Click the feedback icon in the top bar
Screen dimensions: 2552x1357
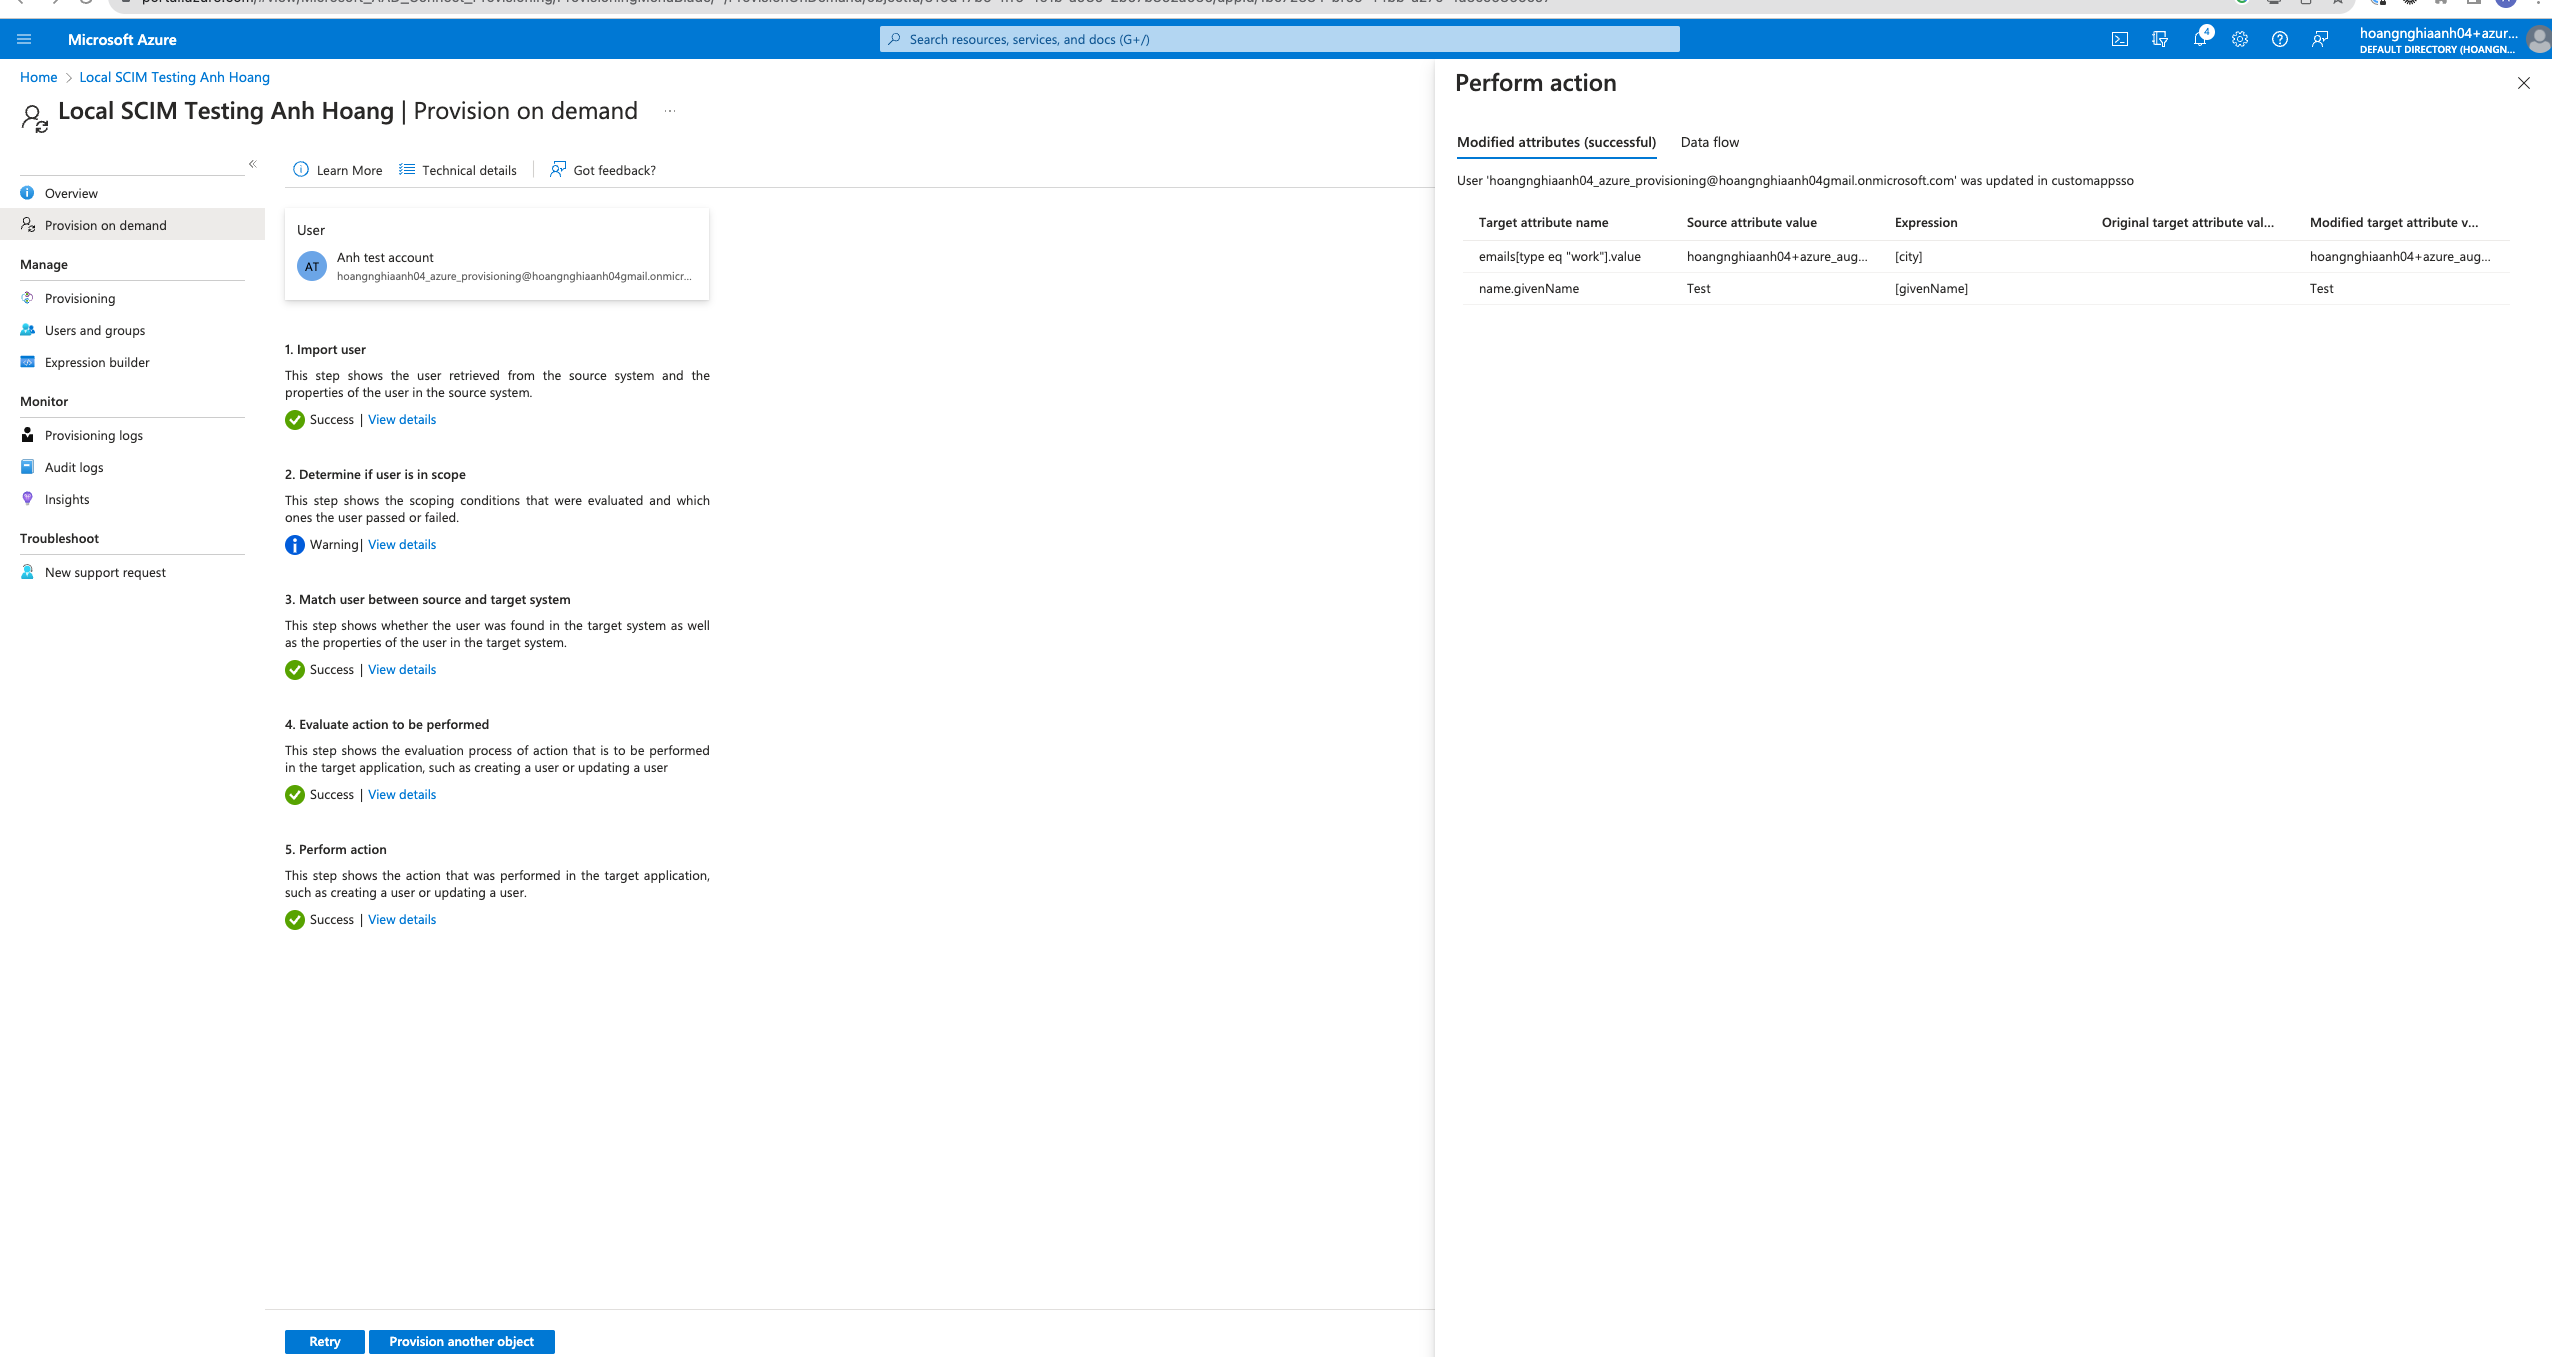pos(2320,39)
